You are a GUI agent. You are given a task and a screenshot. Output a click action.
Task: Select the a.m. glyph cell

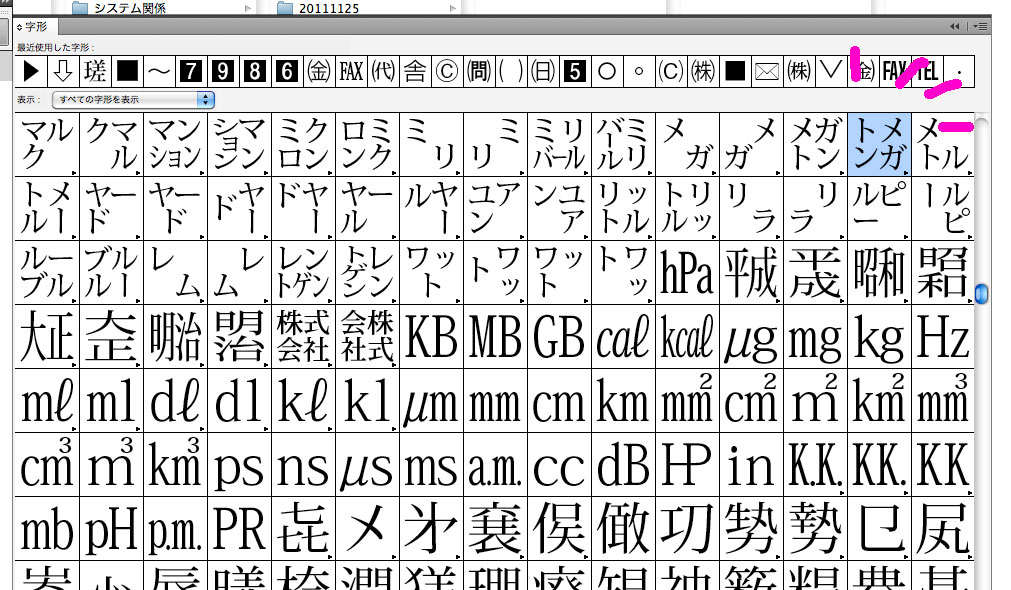click(495, 464)
